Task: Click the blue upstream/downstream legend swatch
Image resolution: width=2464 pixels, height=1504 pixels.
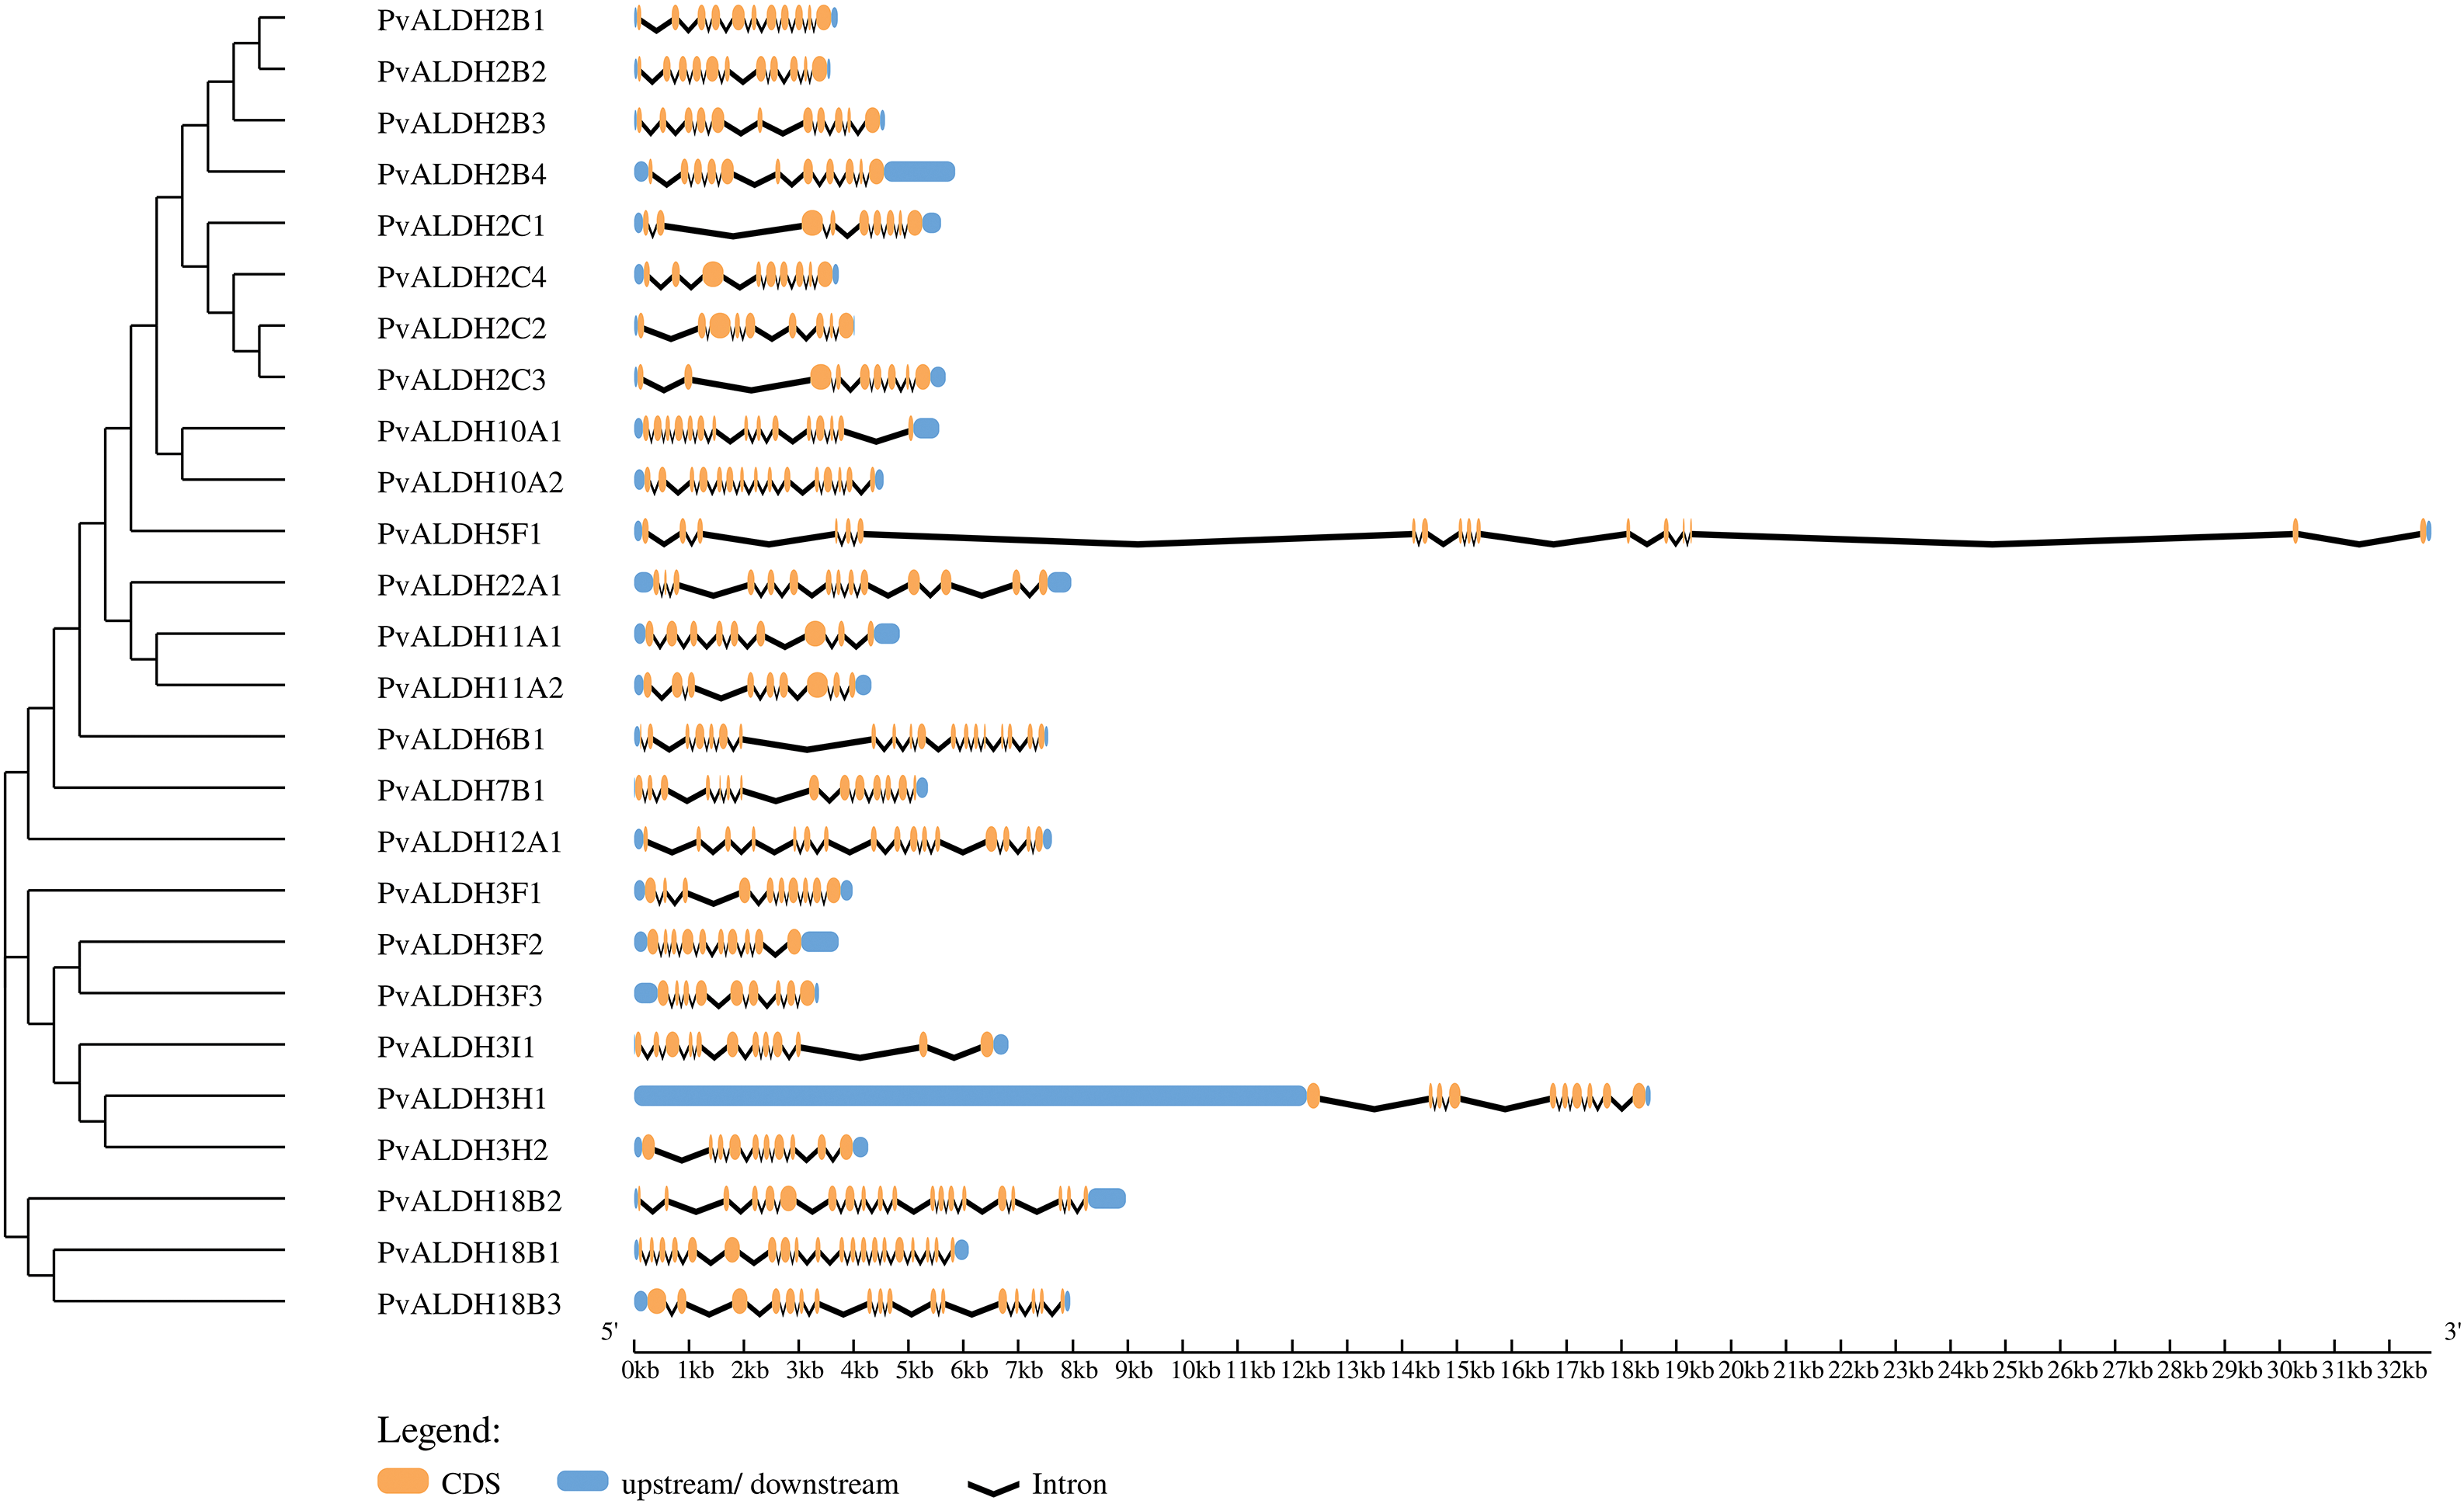Action: (582, 1481)
